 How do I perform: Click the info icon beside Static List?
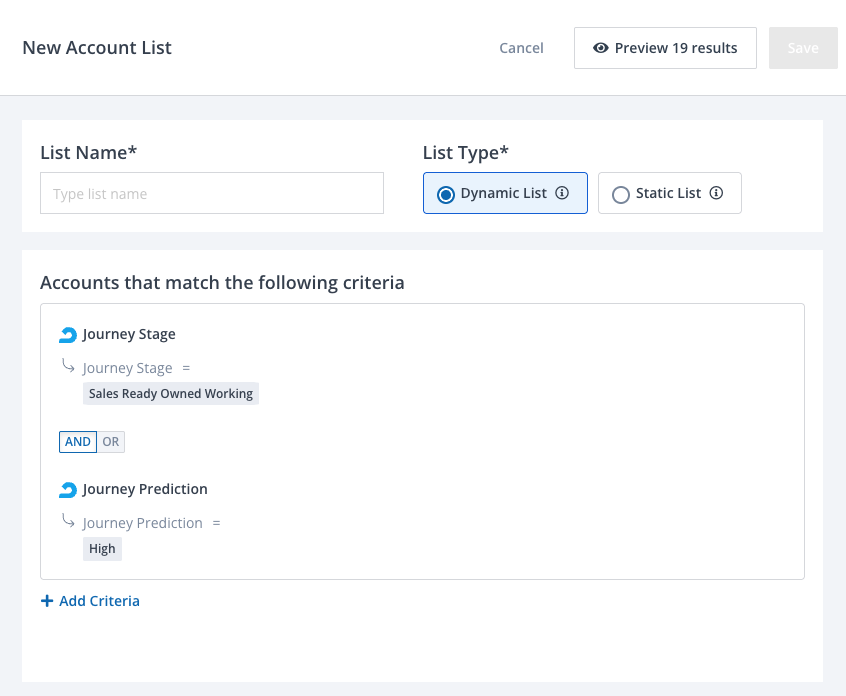[716, 193]
